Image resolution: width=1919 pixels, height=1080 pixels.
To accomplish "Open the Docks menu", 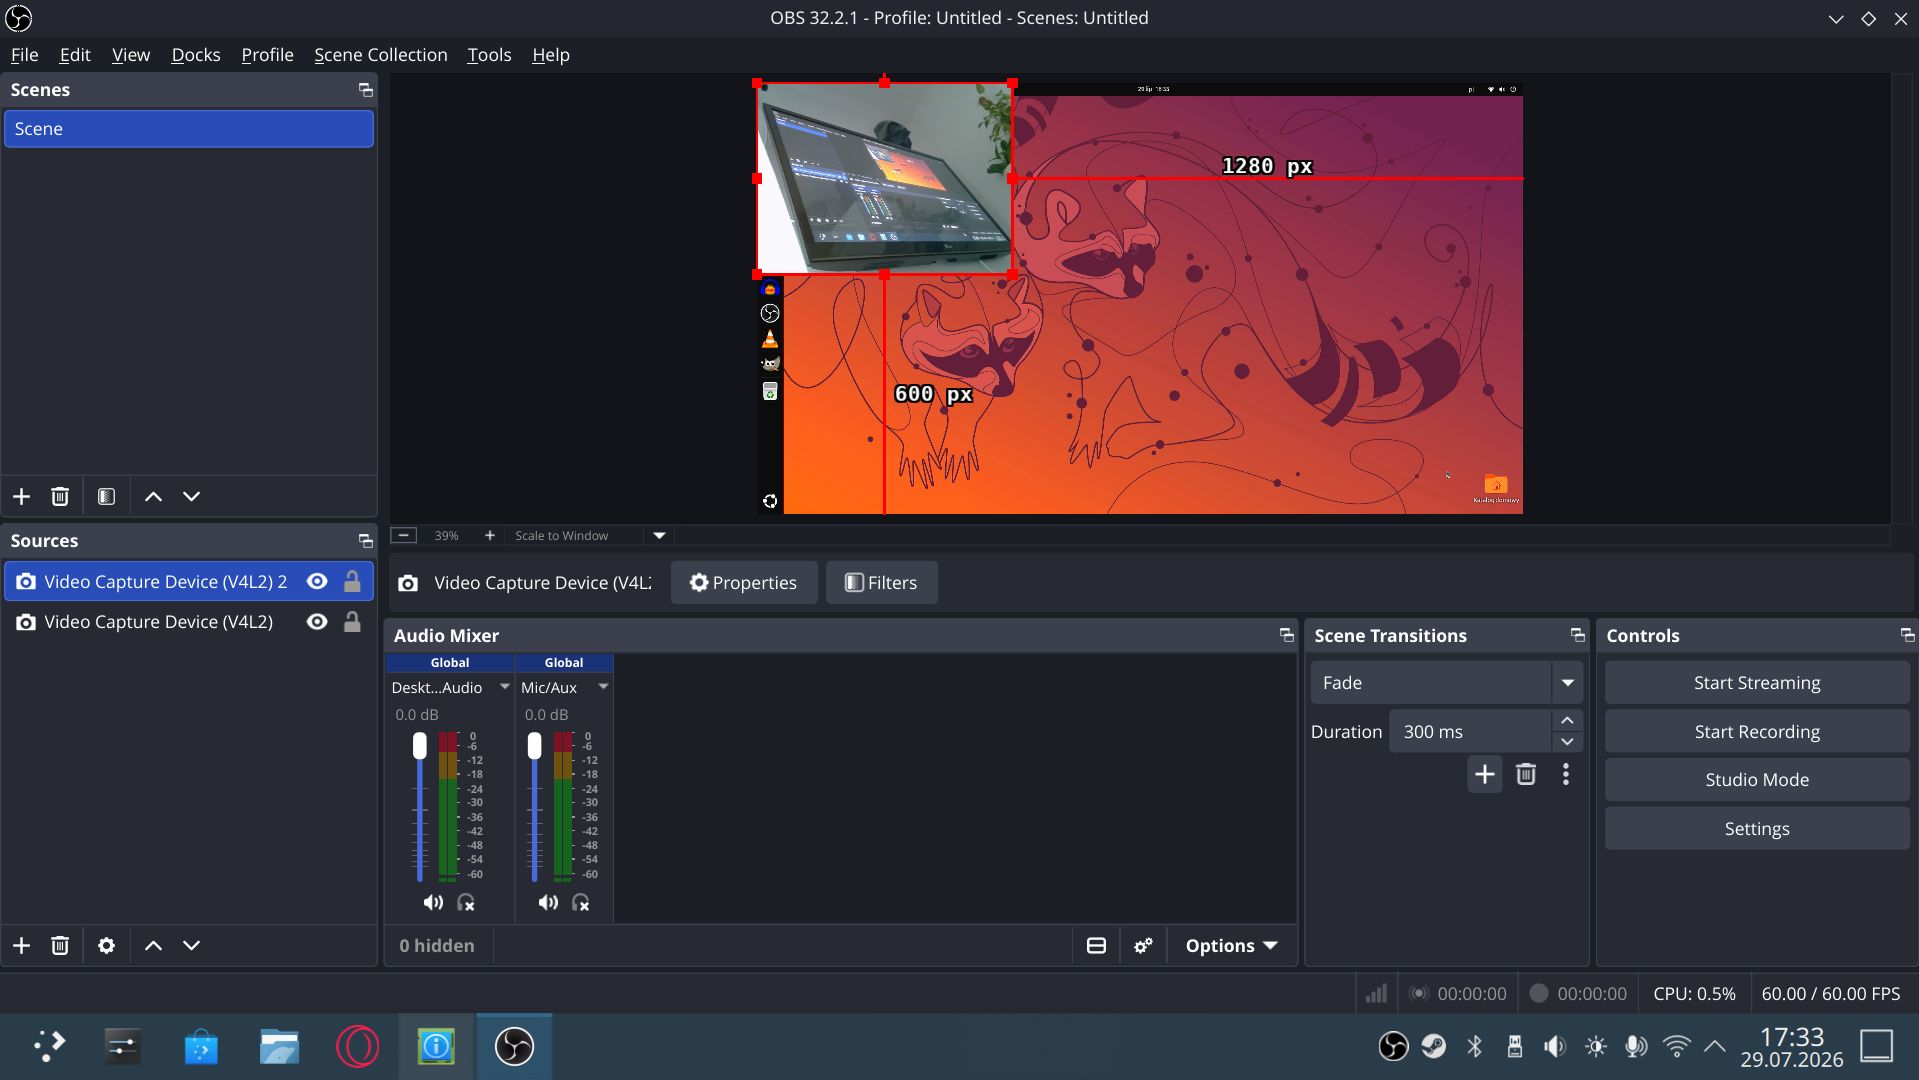I will pyautogui.click(x=196, y=55).
